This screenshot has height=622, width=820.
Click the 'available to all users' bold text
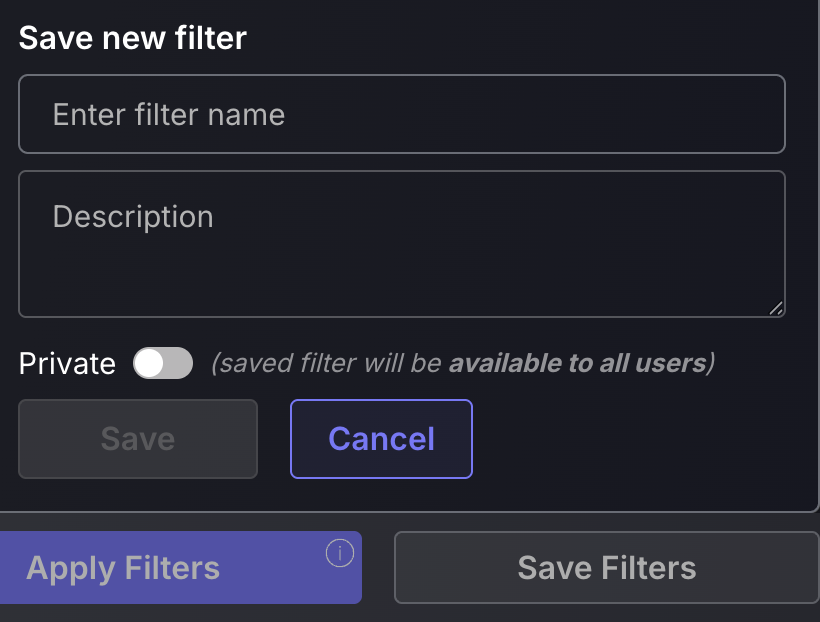[x=578, y=364]
